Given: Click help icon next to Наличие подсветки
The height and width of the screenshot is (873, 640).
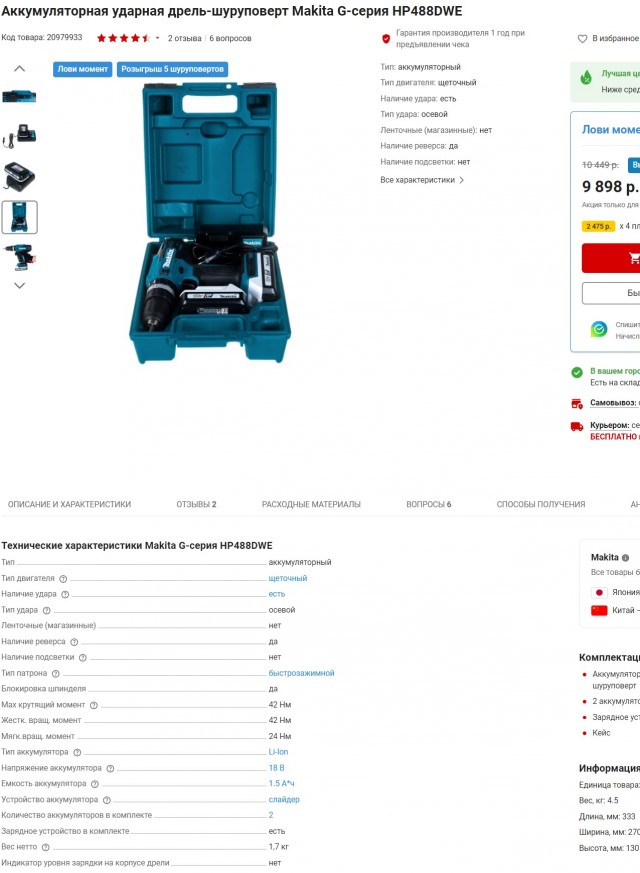Looking at the screenshot, I should pyautogui.click(x=83, y=658).
